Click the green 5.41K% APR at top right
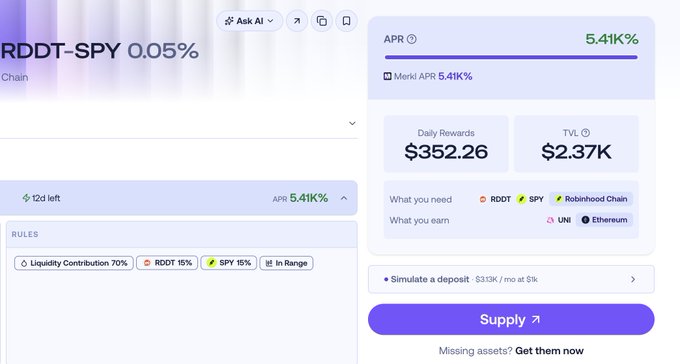Screen dimensions: 680x364 (611, 39)
